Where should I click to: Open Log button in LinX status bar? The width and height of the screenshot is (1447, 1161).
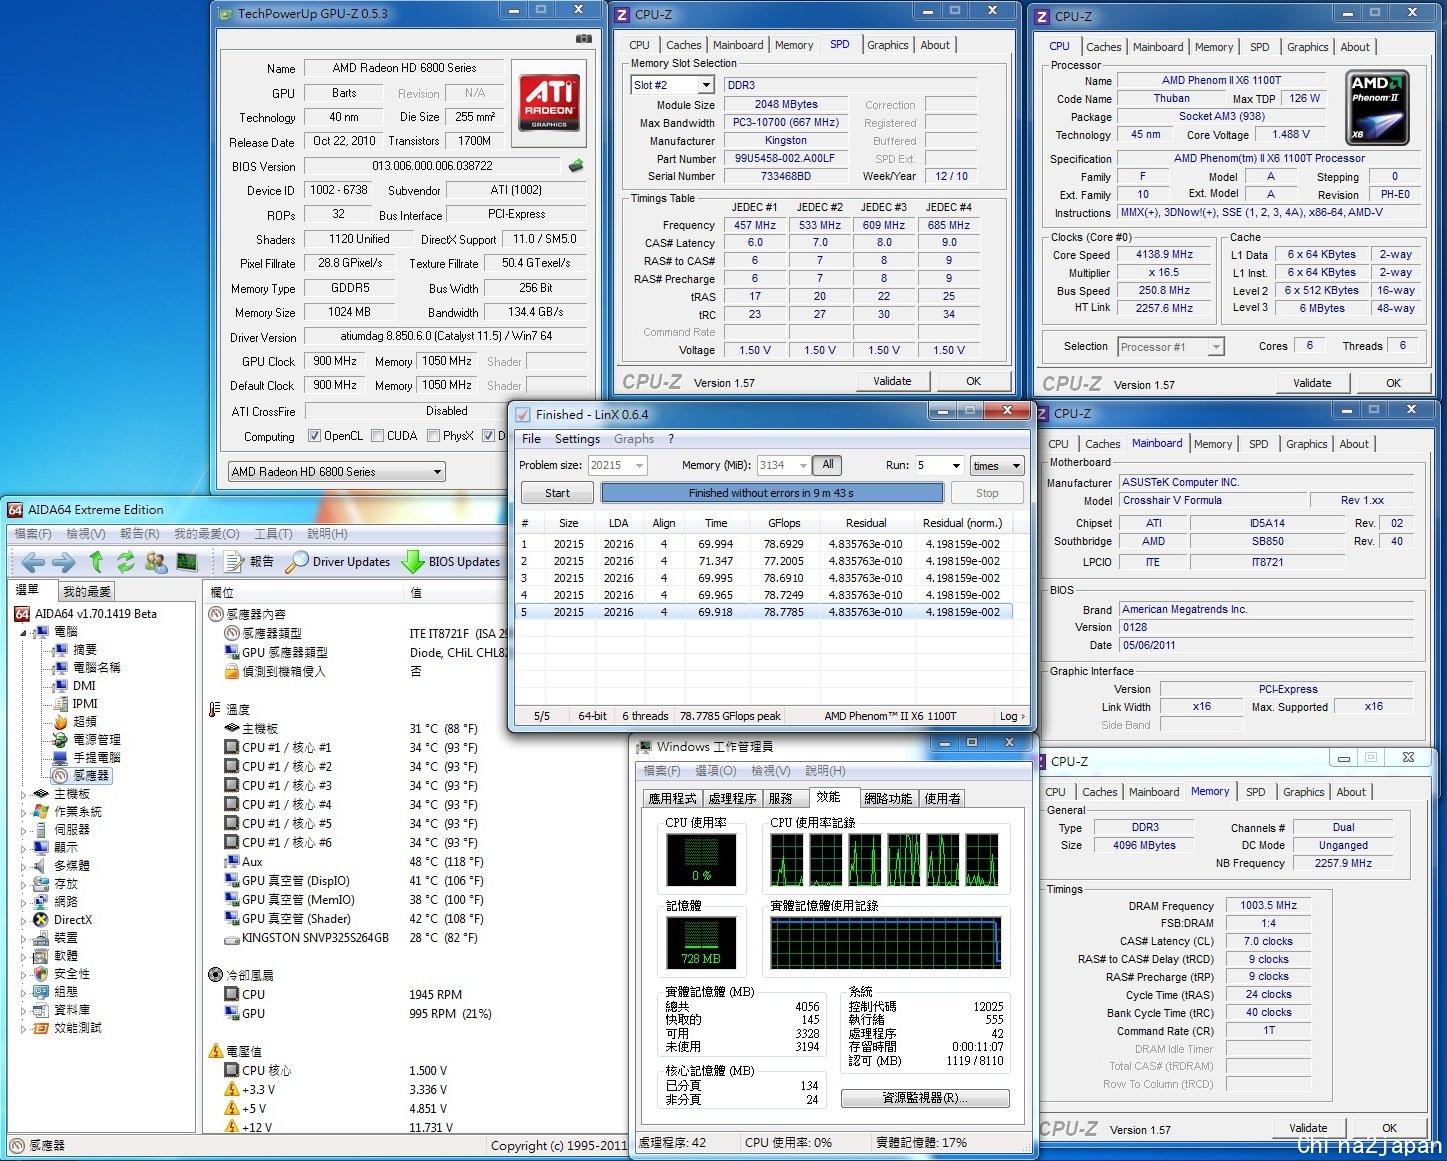[1011, 716]
